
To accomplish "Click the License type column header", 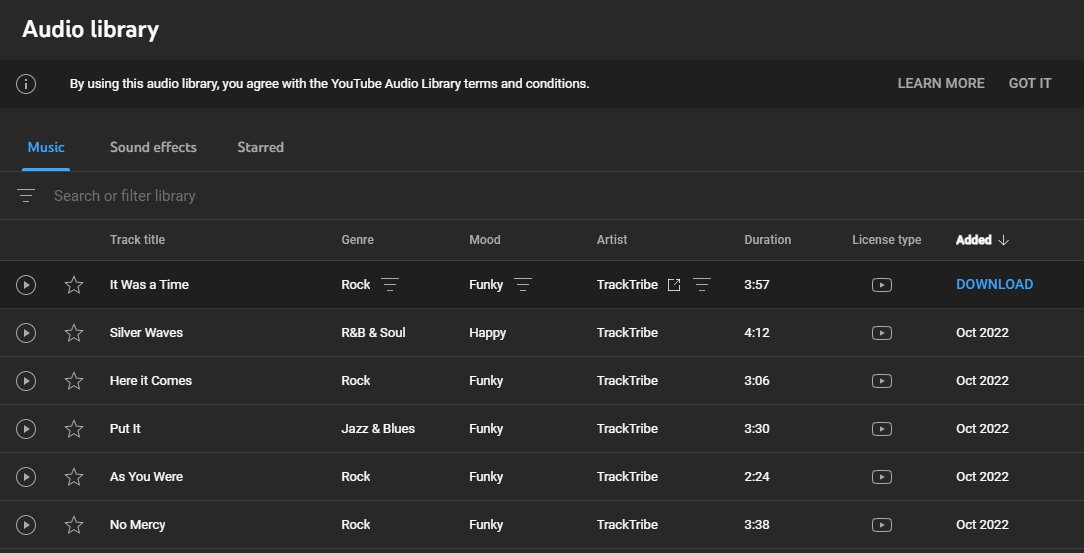I will (886, 240).
